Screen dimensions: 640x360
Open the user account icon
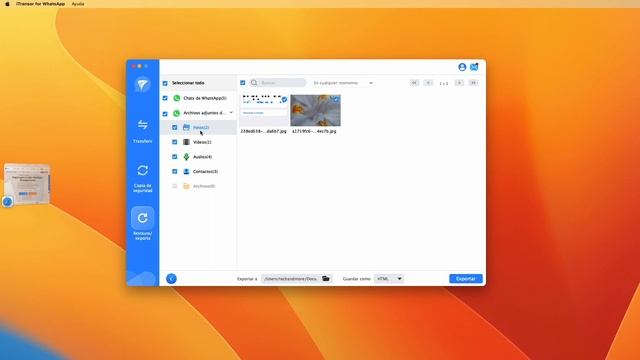pyautogui.click(x=462, y=67)
